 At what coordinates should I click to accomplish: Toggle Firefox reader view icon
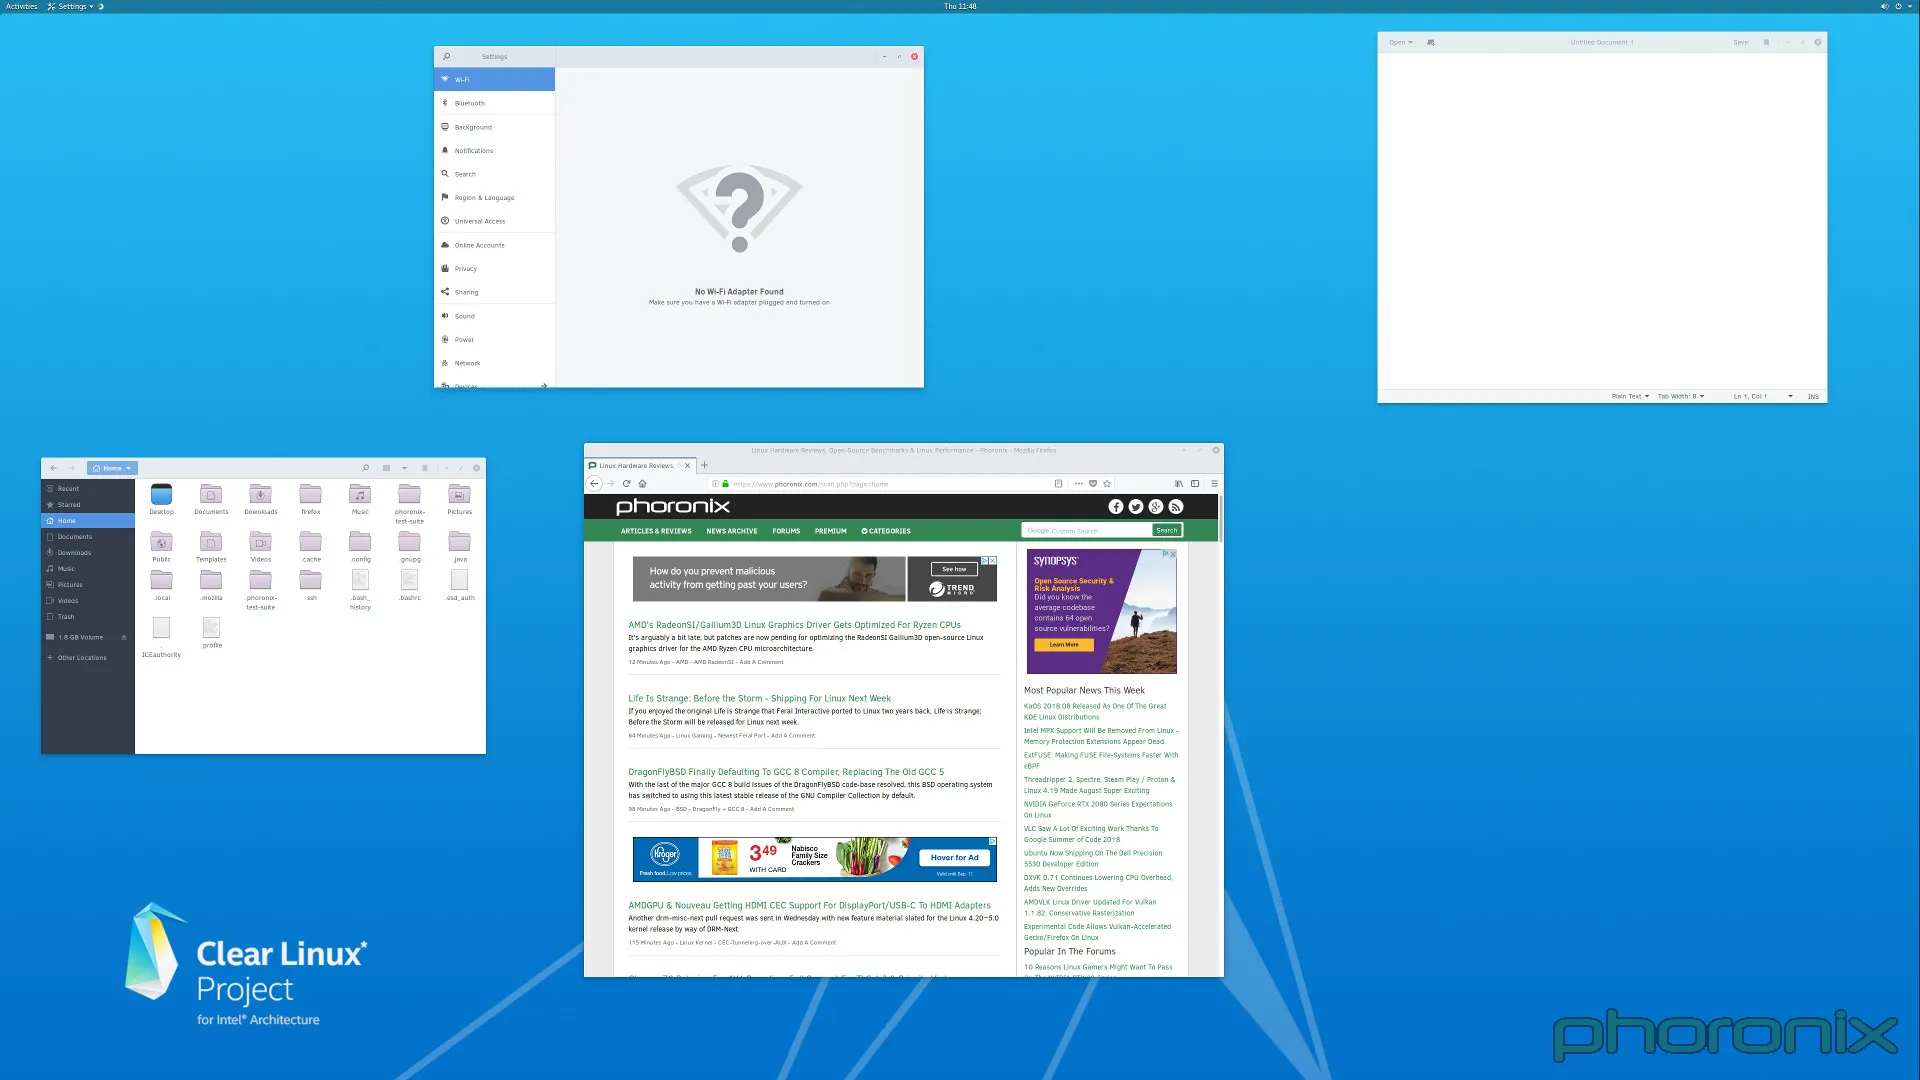[x=1058, y=484]
